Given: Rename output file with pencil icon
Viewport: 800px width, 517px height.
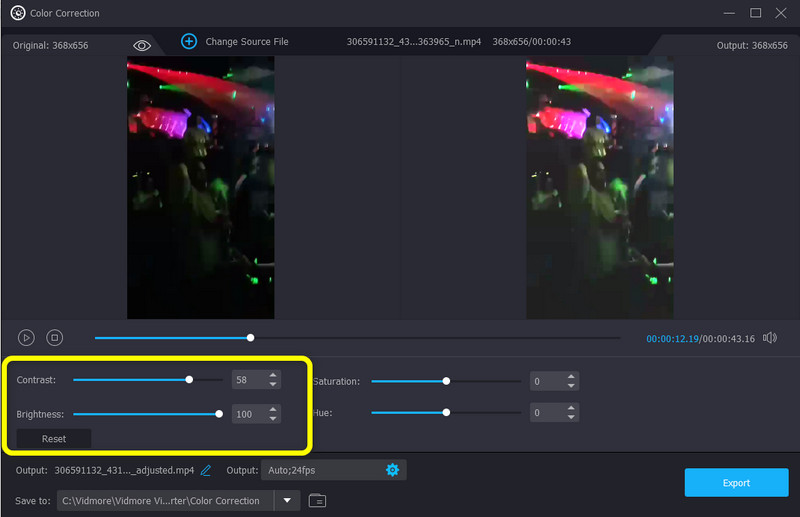Looking at the screenshot, I should click(206, 470).
